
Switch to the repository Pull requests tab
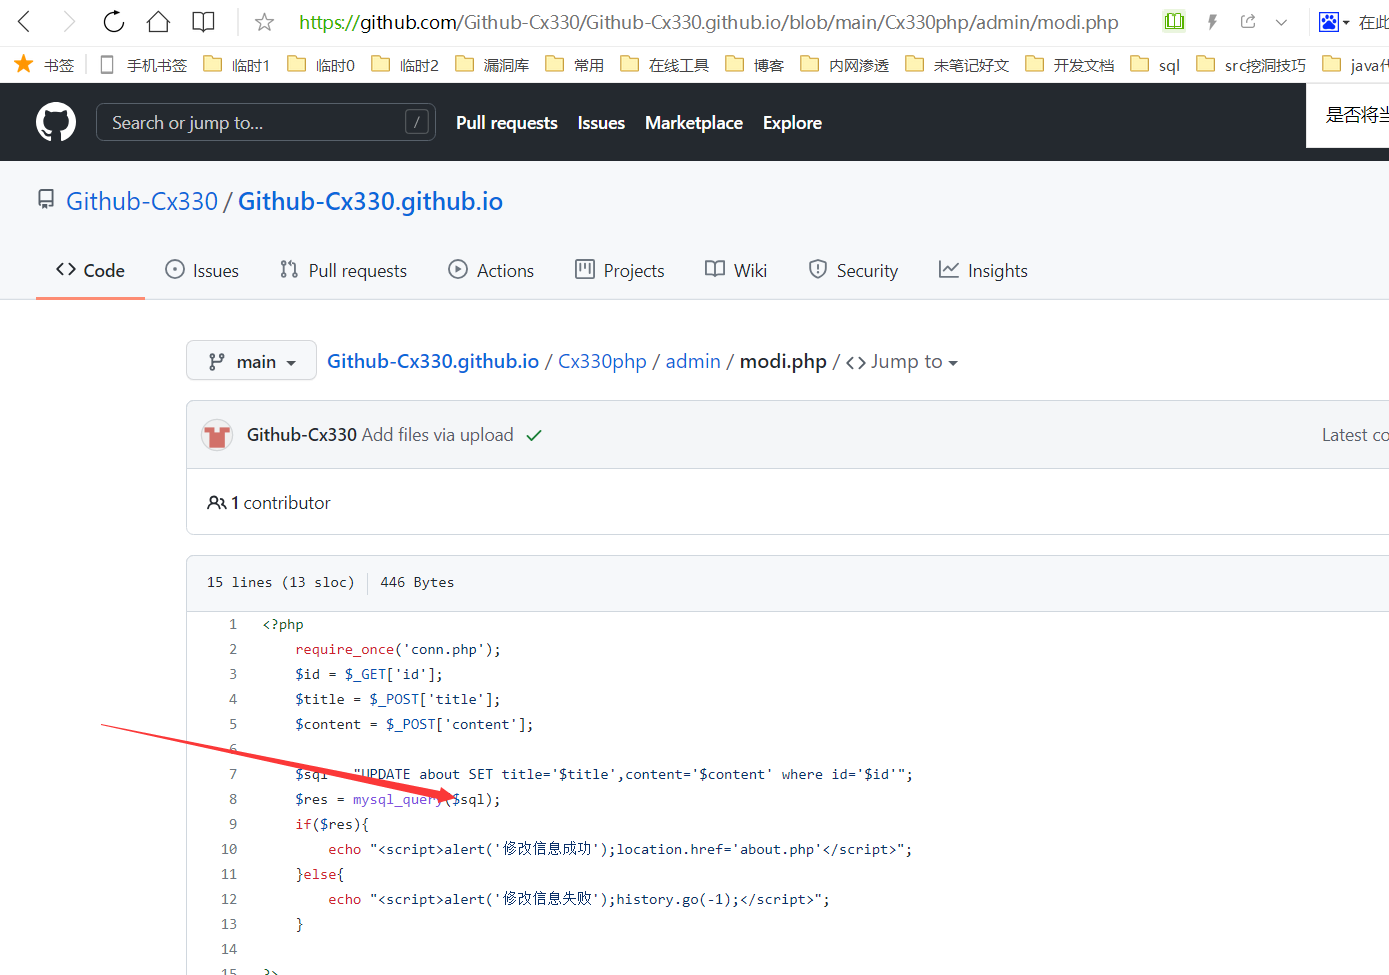(x=343, y=270)
